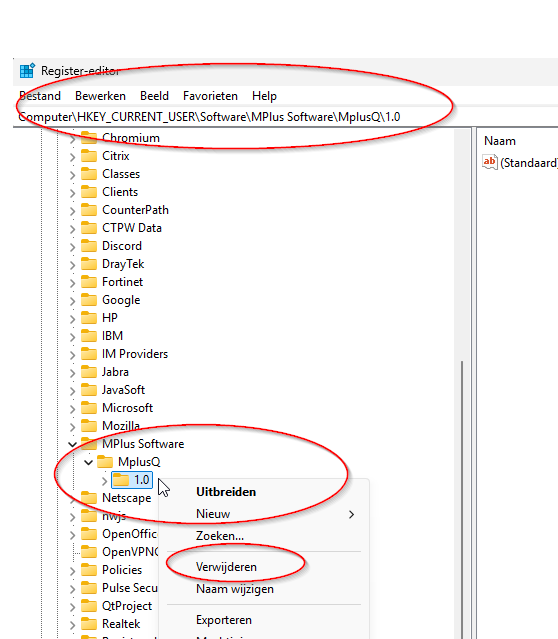Screen dimensions: 558x639
Task: Select the Fortinet folder icon
Action: click(x=89, y=282)
